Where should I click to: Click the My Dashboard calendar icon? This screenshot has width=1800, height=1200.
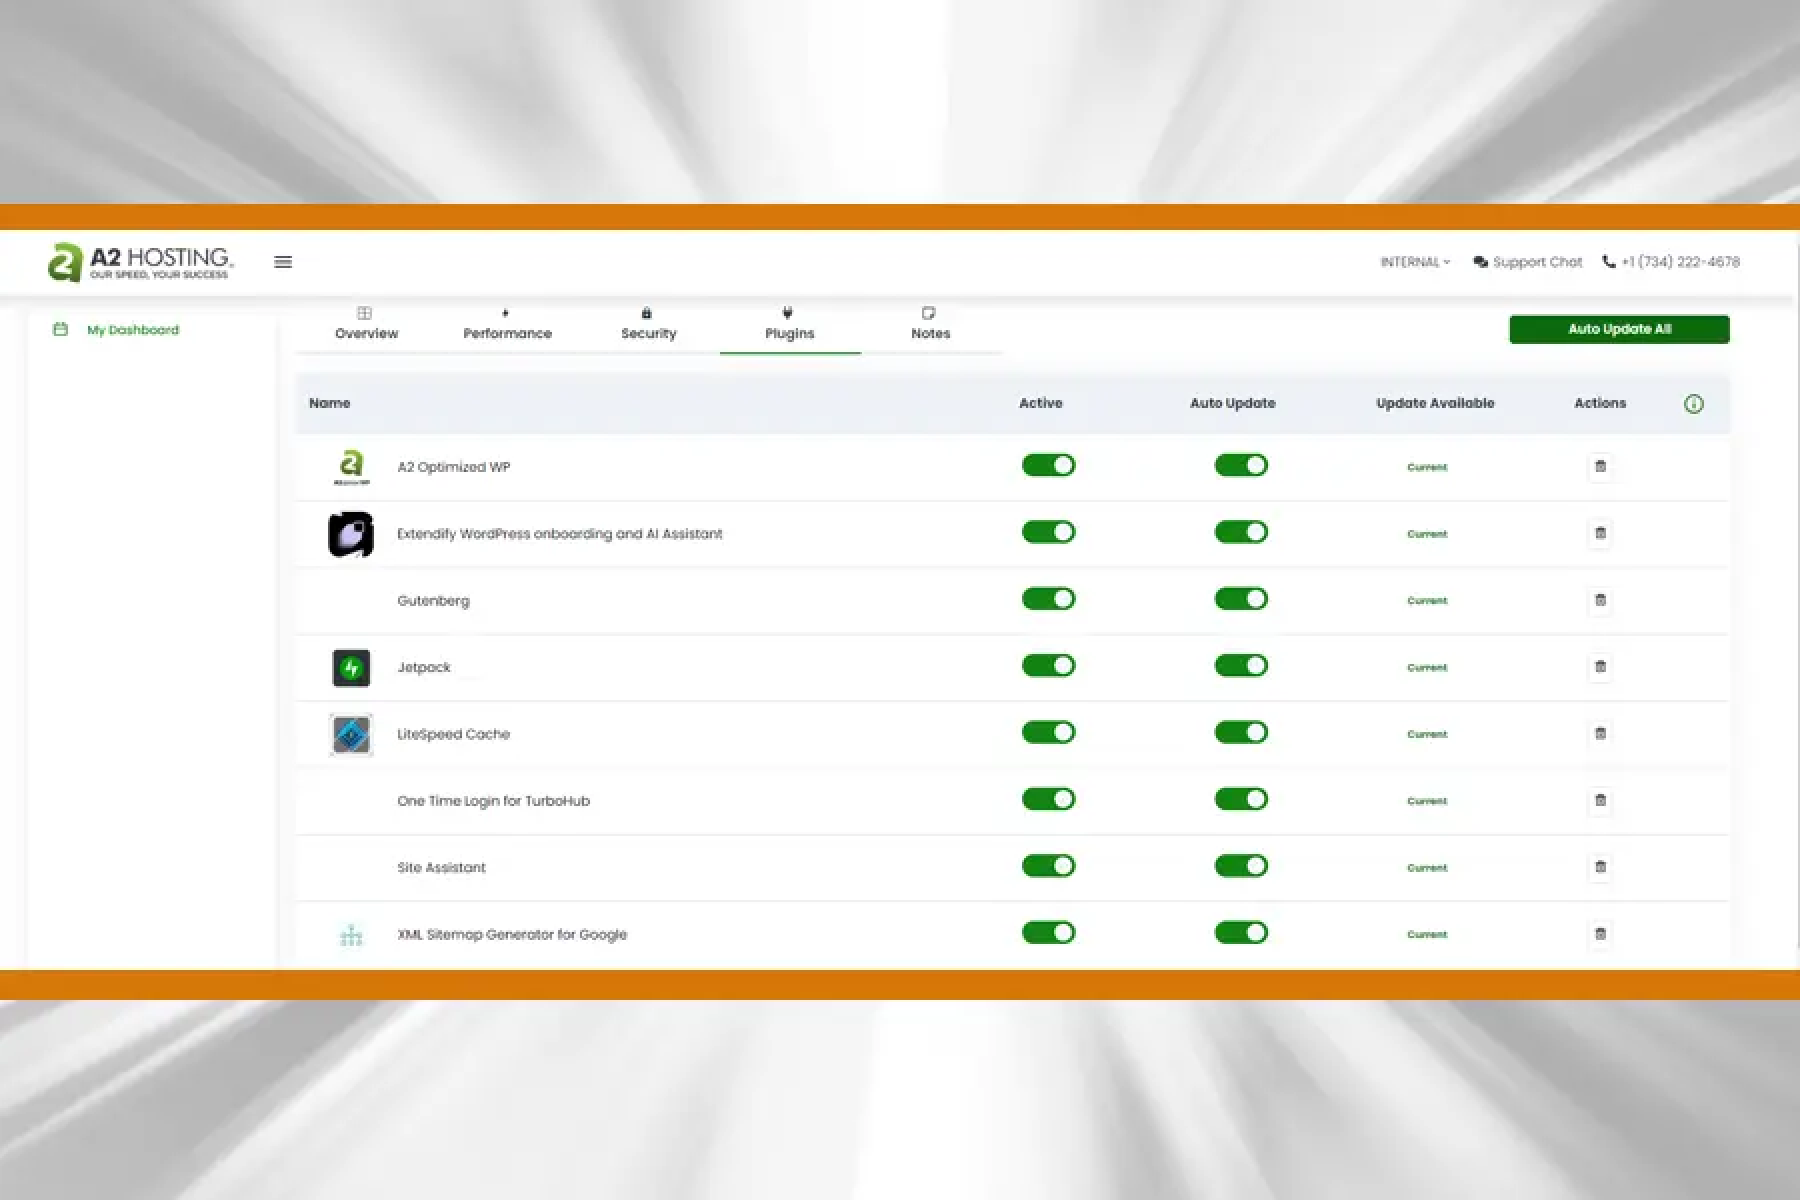pyautogui.click(x=60, y=329)
